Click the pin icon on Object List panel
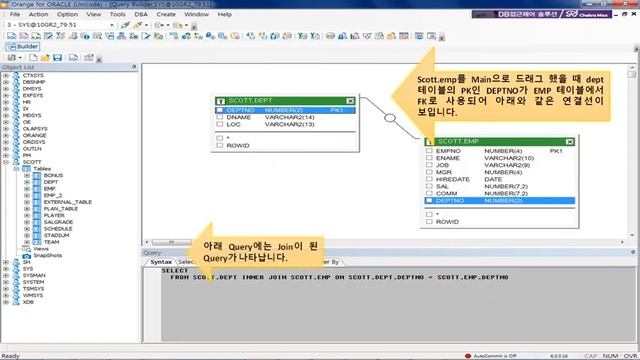640x360 pixels. [x=134, y=67]
